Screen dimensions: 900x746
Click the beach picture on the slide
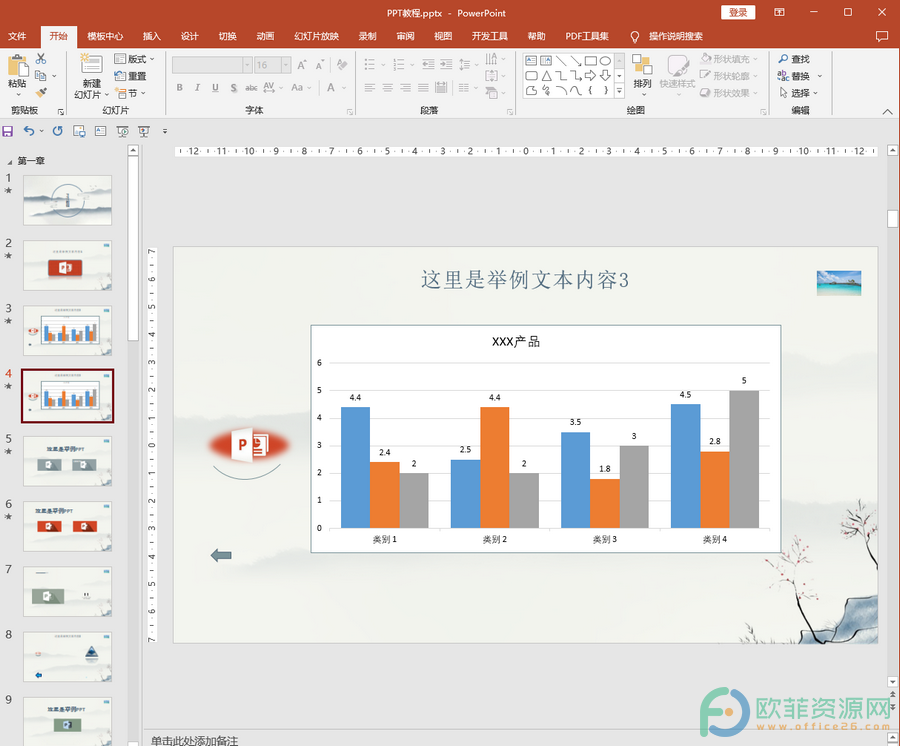click(x=839, y=283)
